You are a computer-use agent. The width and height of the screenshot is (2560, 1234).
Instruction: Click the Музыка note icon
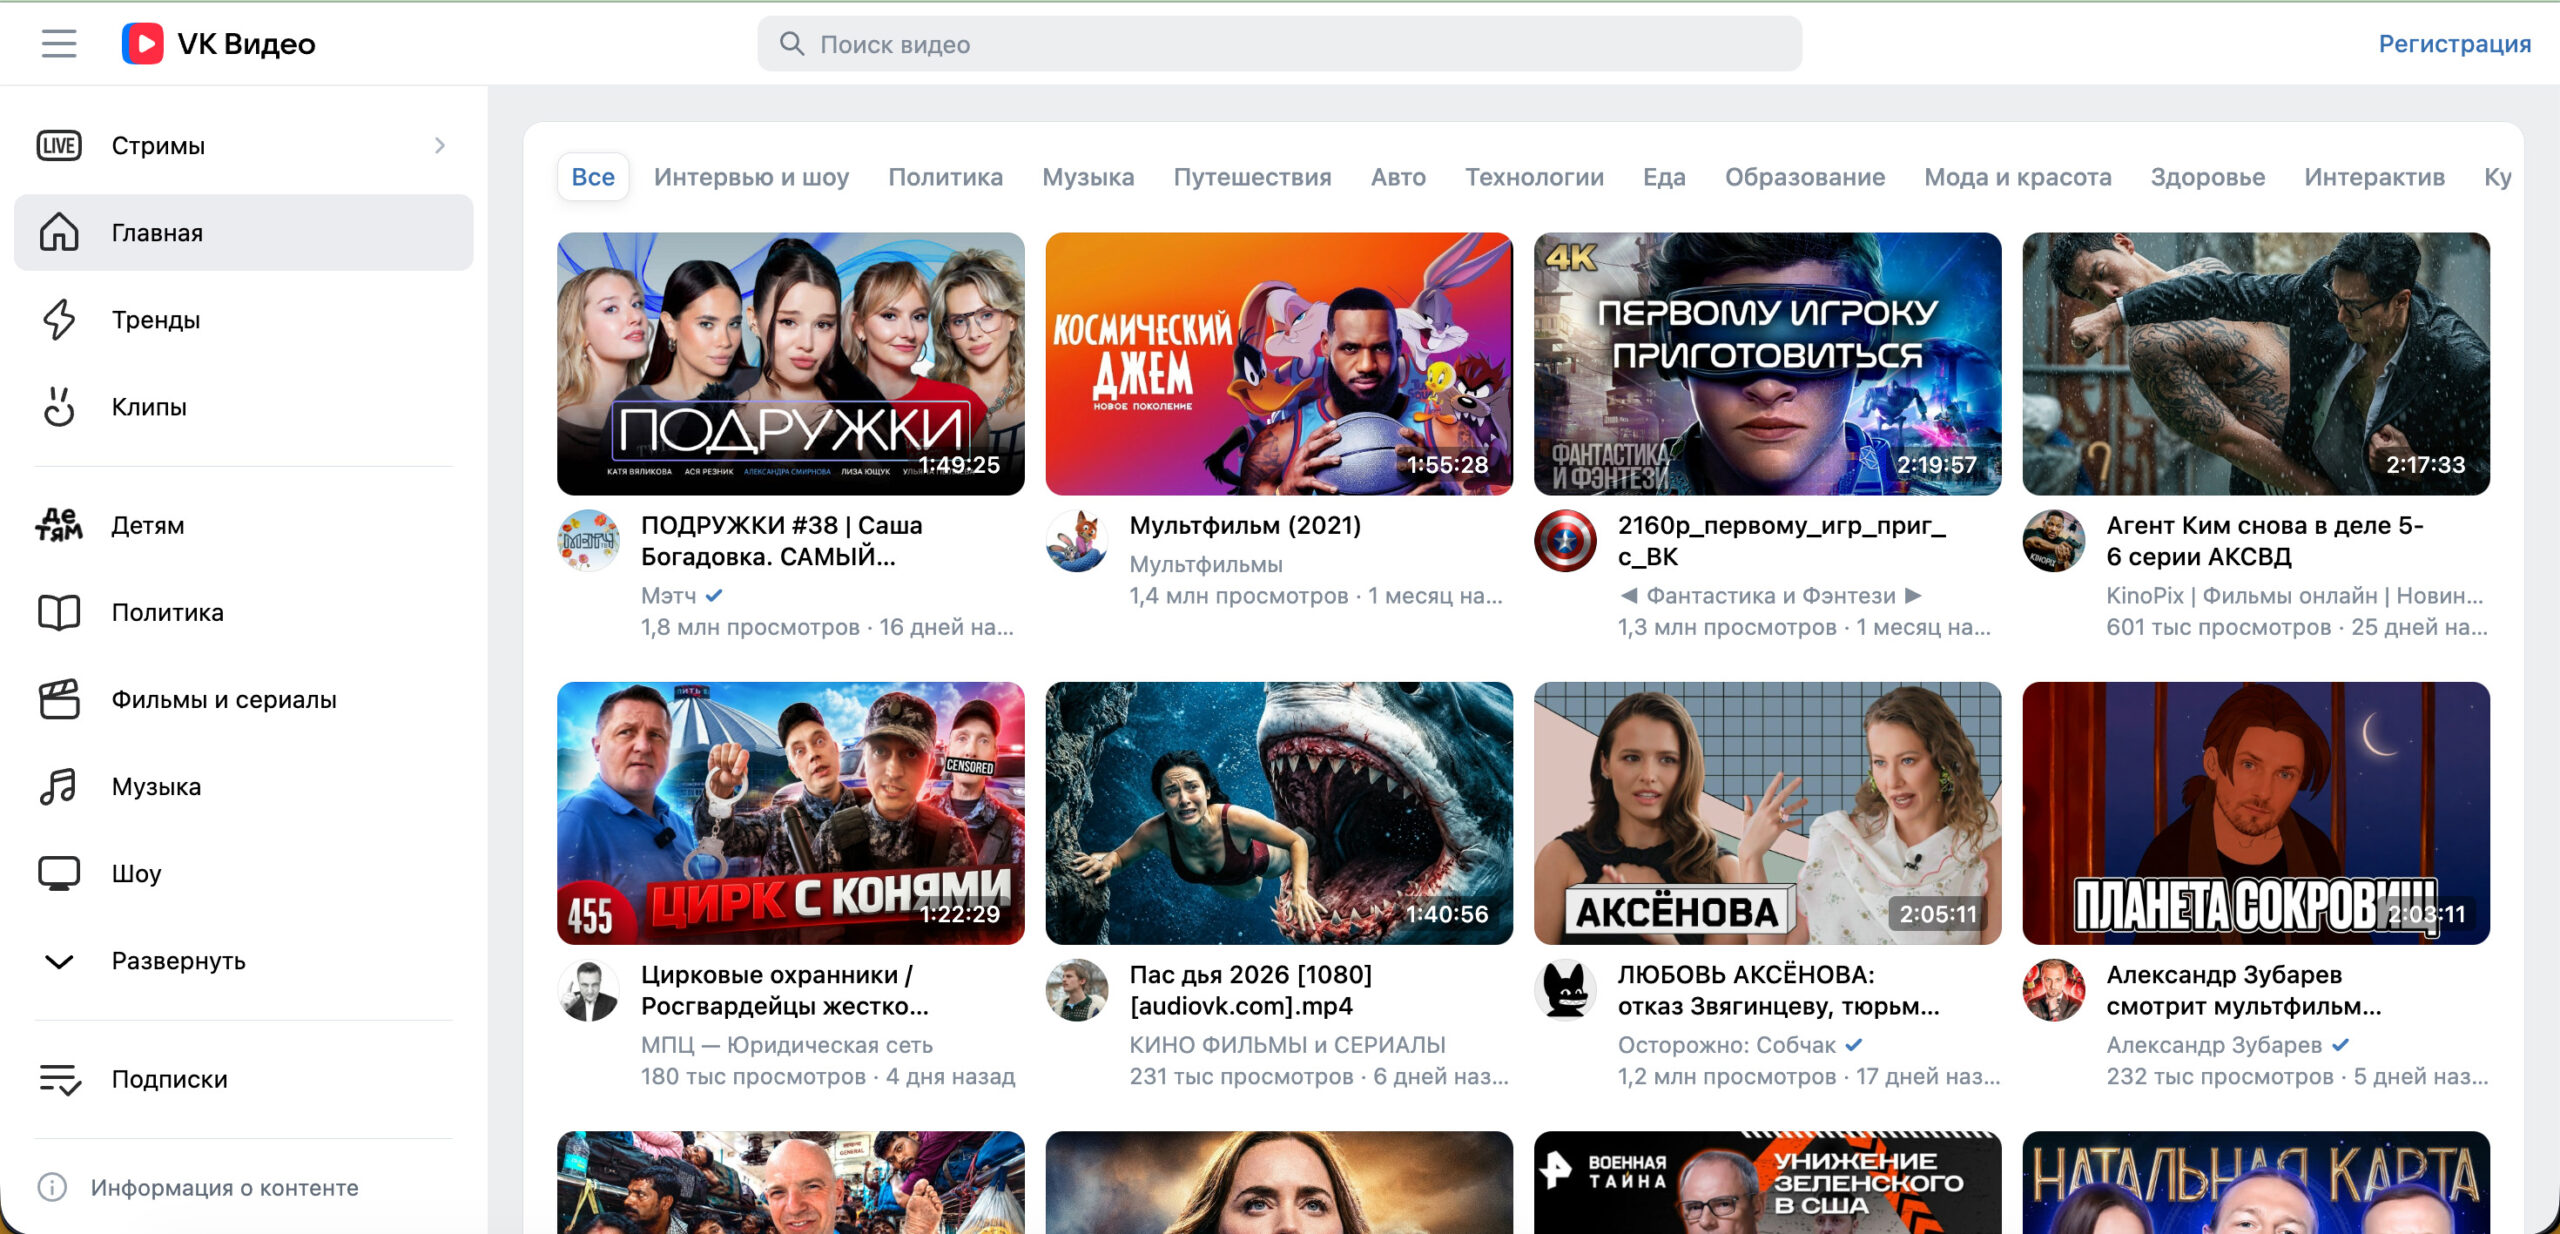[59, 787]
